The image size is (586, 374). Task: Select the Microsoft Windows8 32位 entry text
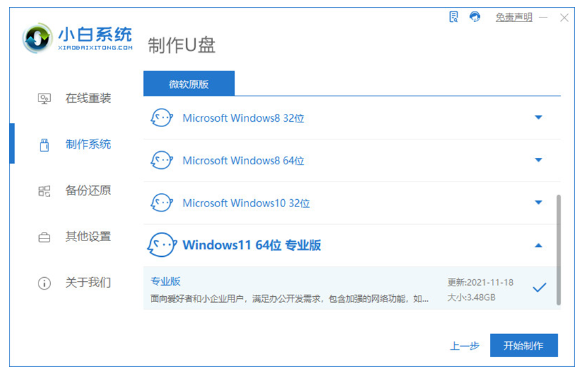click(243, 118)
